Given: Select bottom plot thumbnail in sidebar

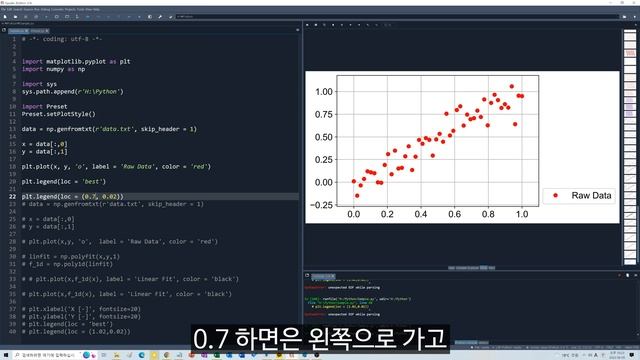Looking at the screenshot, I should 630,261.
